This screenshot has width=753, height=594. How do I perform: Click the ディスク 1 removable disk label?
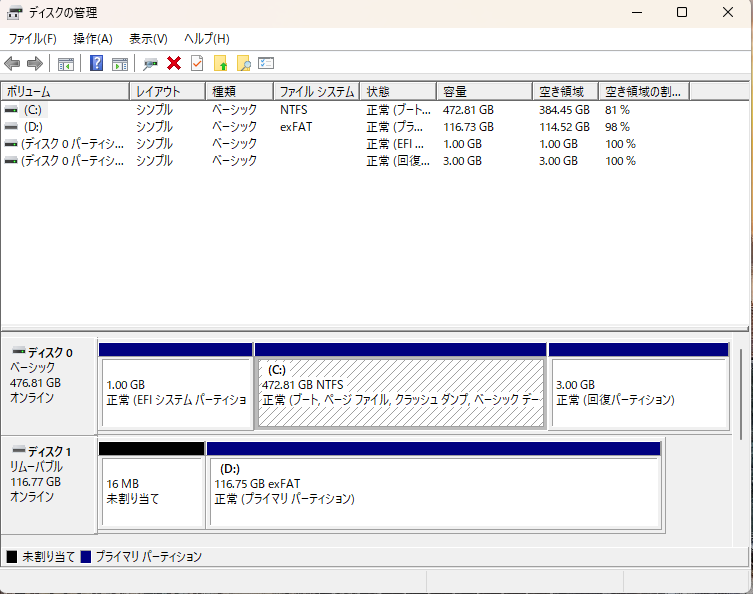49,485
